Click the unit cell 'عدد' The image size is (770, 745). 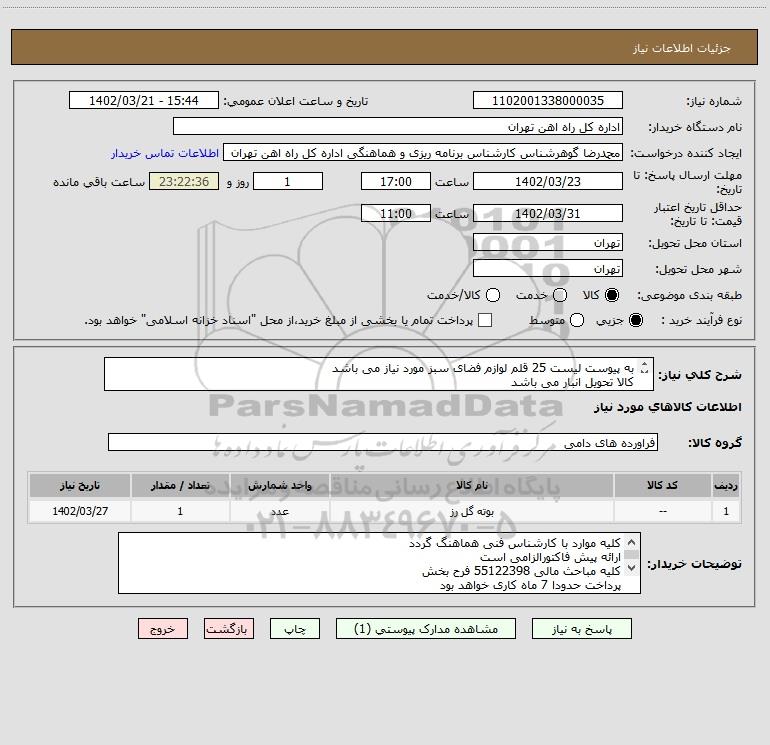(x=280, y=511)
